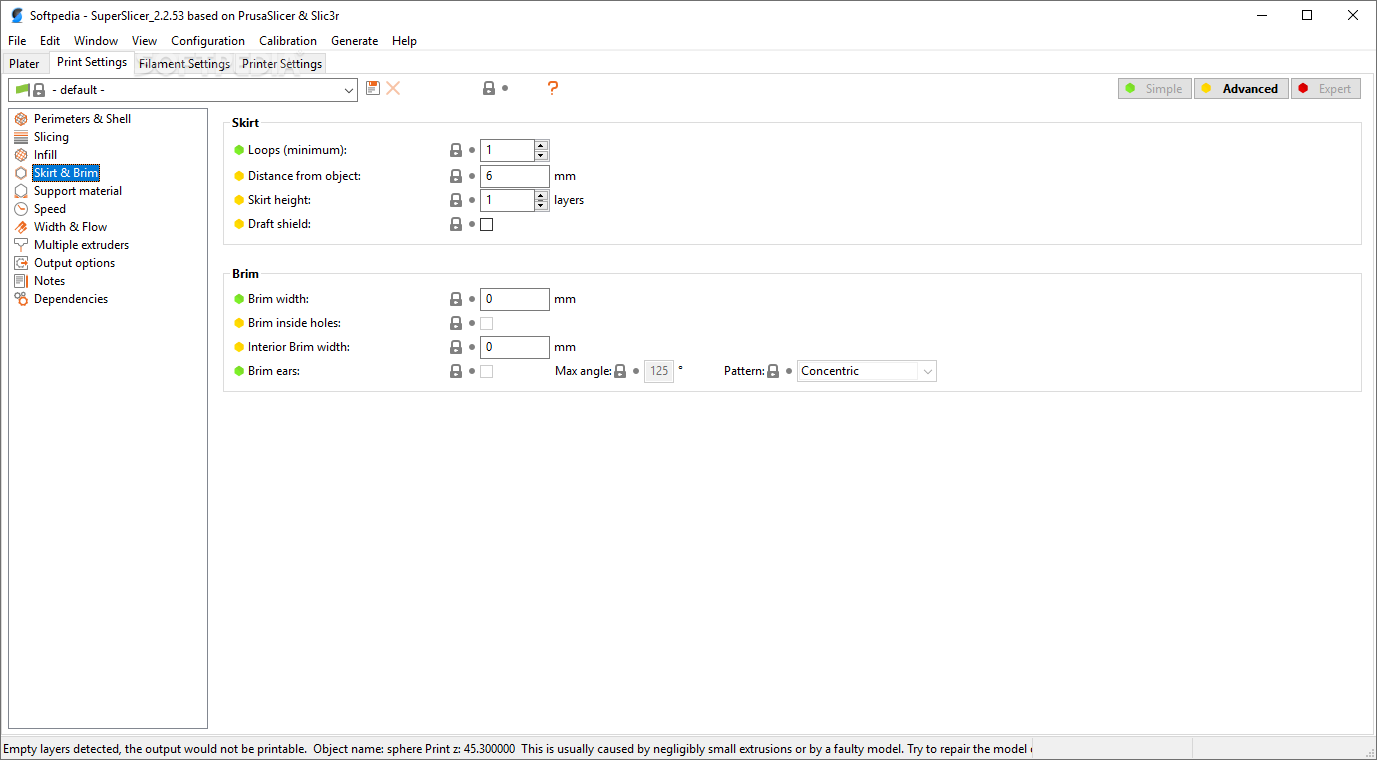This screenshot has height=760, width=1377.
Task: Decrease Loops (minimum) with down arrow
Action: pos(541,155)
